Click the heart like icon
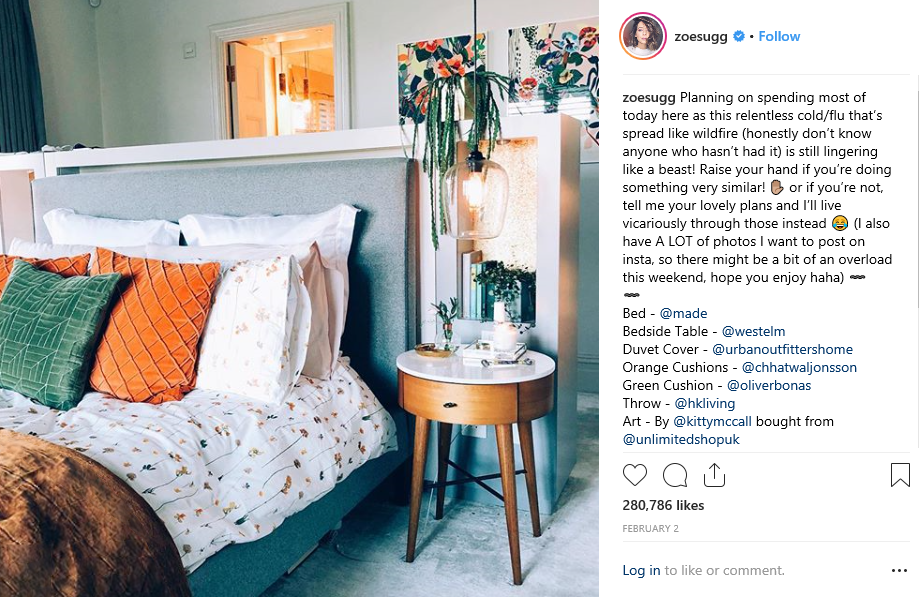 click(x=635, y=475)
